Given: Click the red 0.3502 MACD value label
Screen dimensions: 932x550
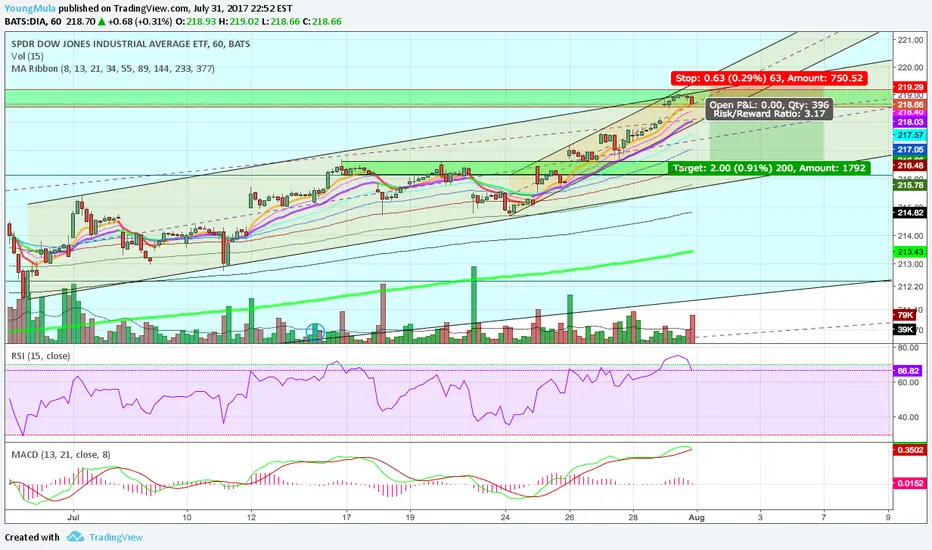Looking at the screenshot, I should click(911, 450).
